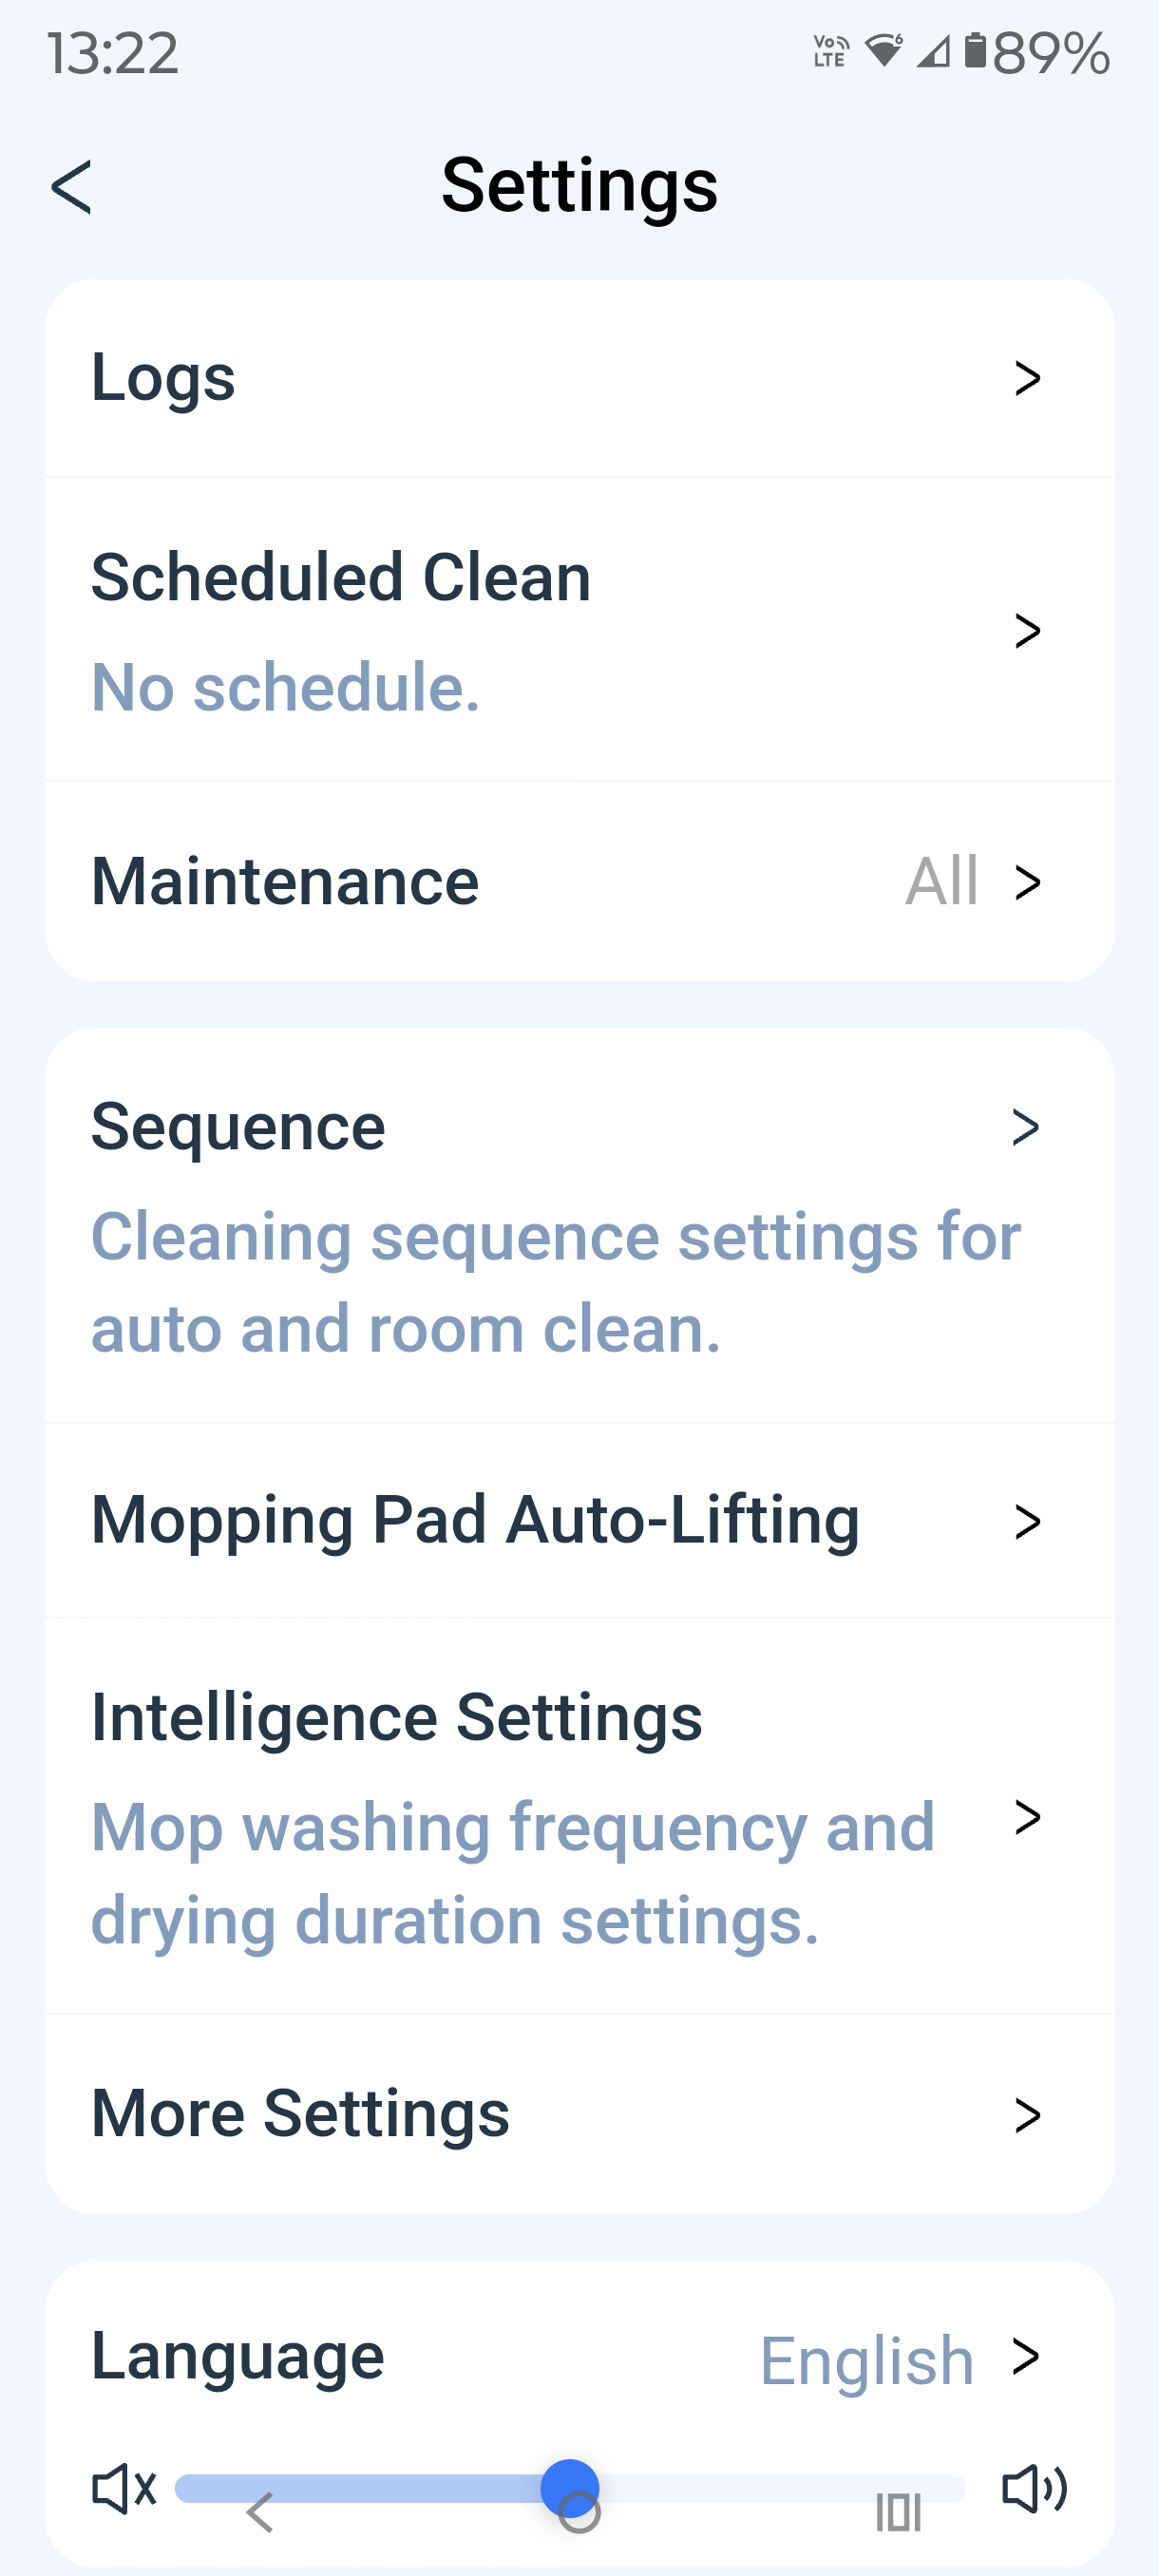Tap the Wi-Fi status icon
This screenshot has height=2576, width=1159.
(x=884, y=50)
